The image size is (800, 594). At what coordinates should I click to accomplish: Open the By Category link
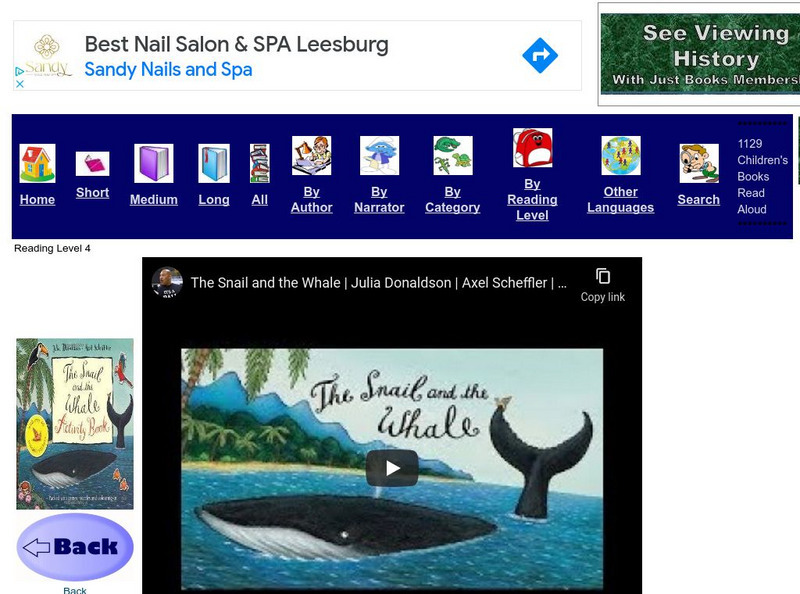tap(453, 200)
